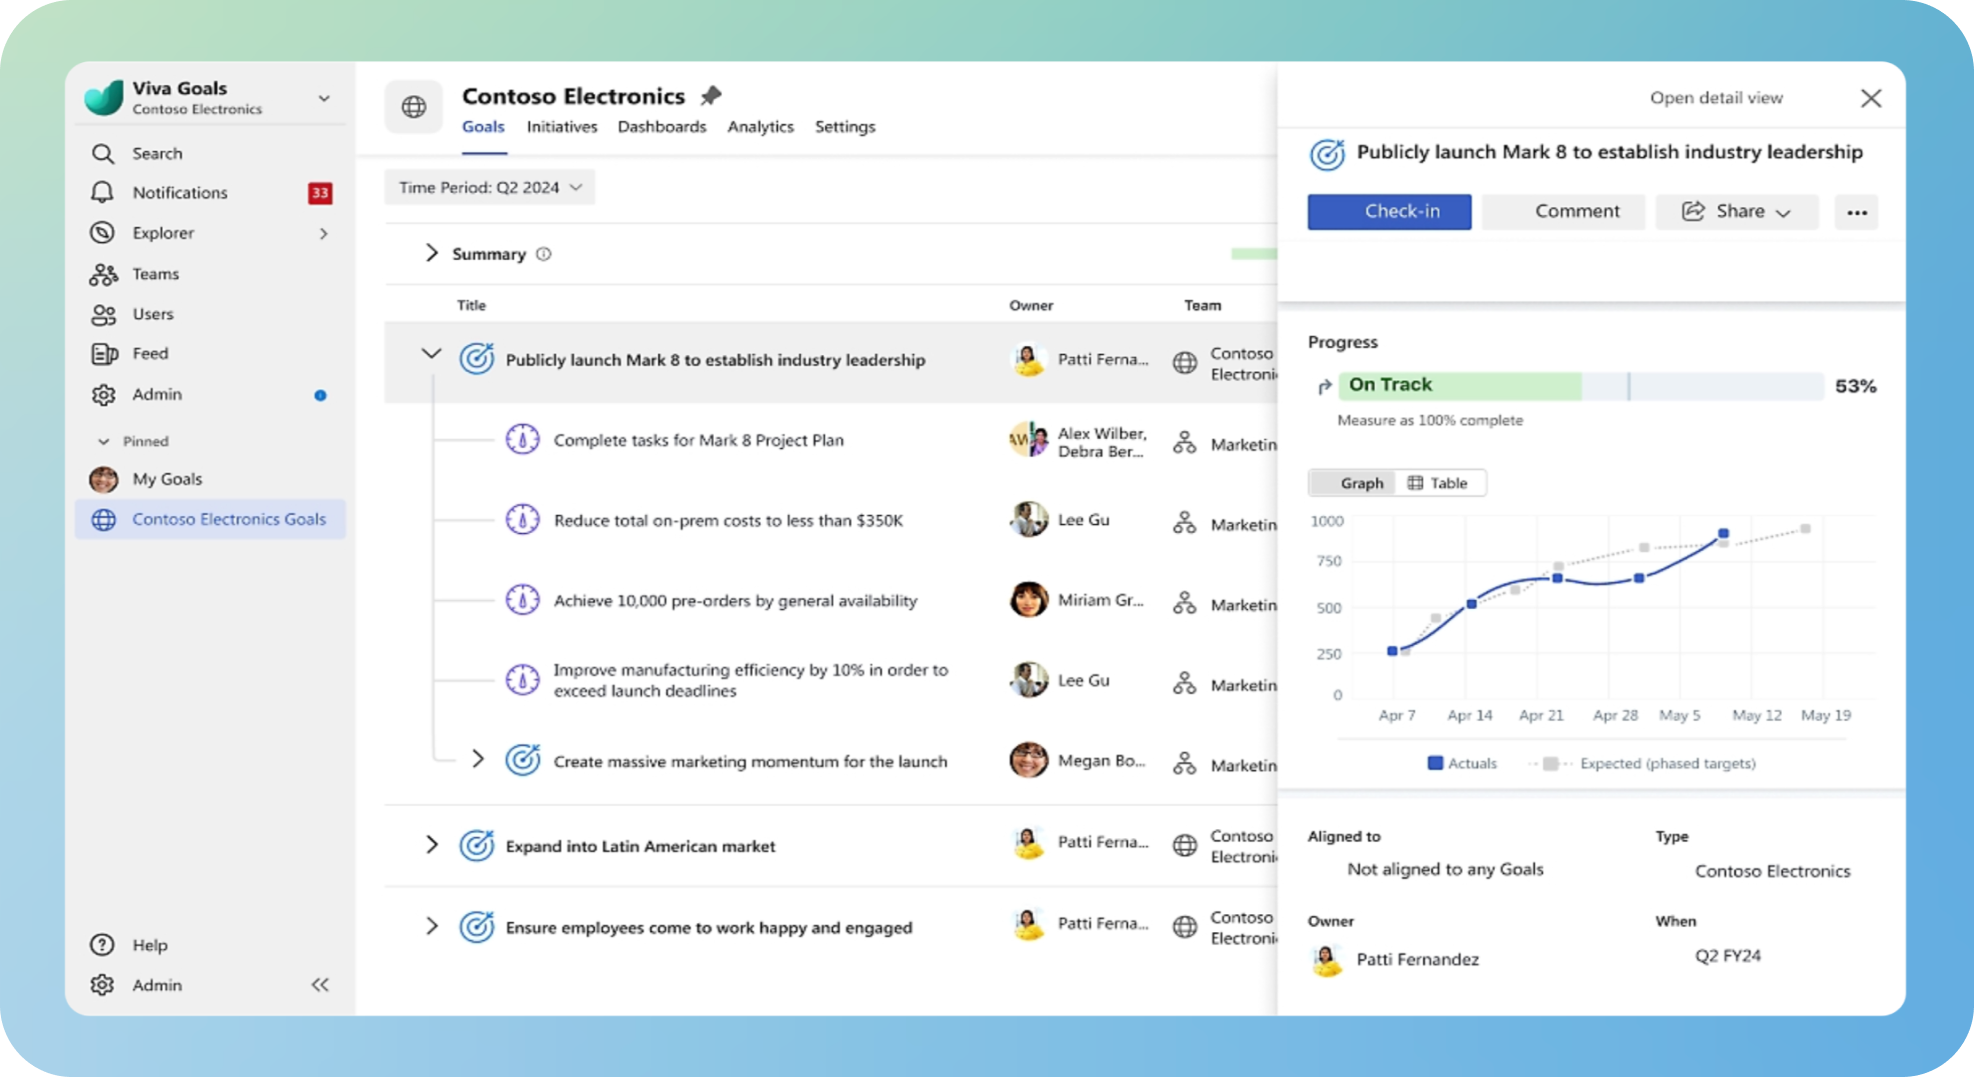
Task: Open the Share dropdown
Action: click(x=1737, y=211)
